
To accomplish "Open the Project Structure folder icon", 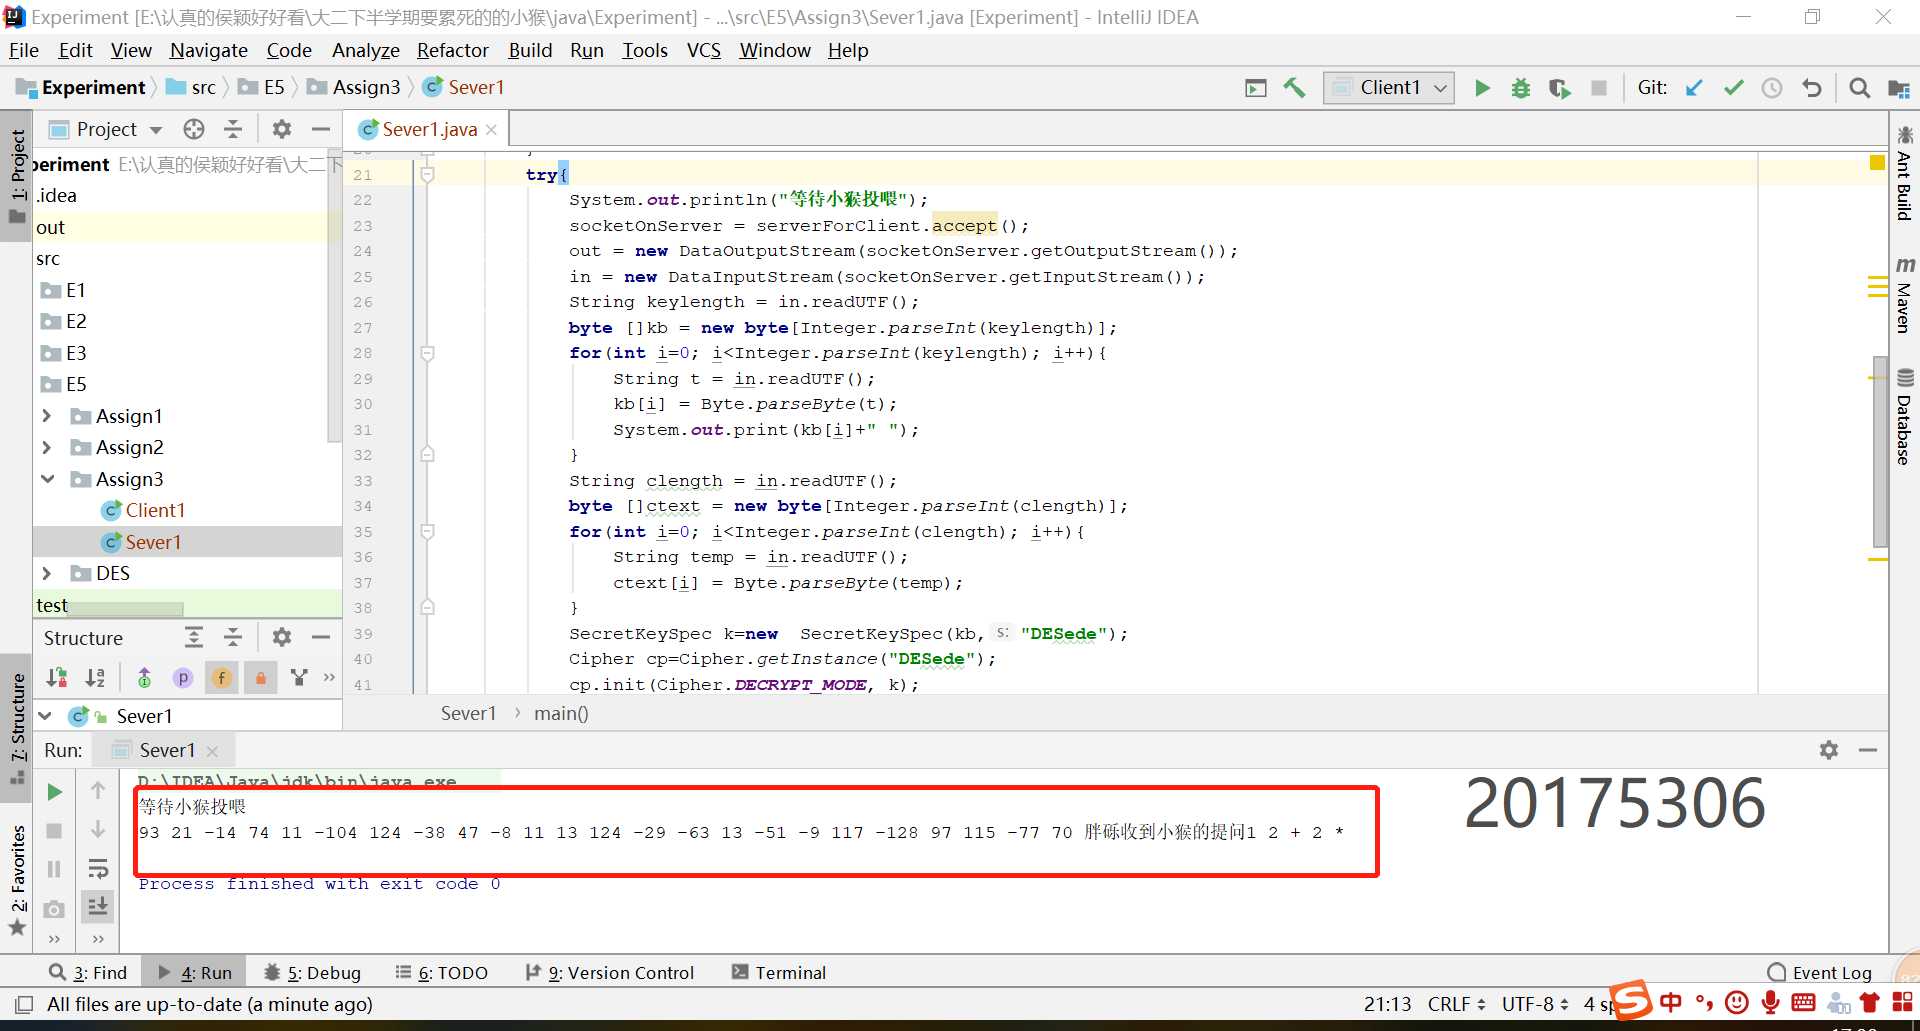I will pos(1898,88).
